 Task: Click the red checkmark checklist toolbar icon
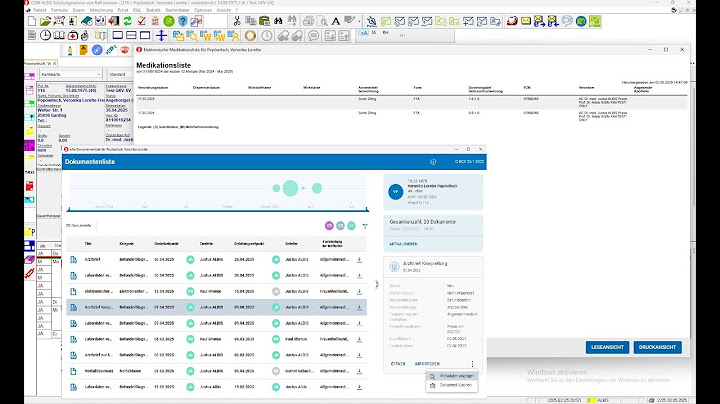pyautogui.click(x=141, y=21)
